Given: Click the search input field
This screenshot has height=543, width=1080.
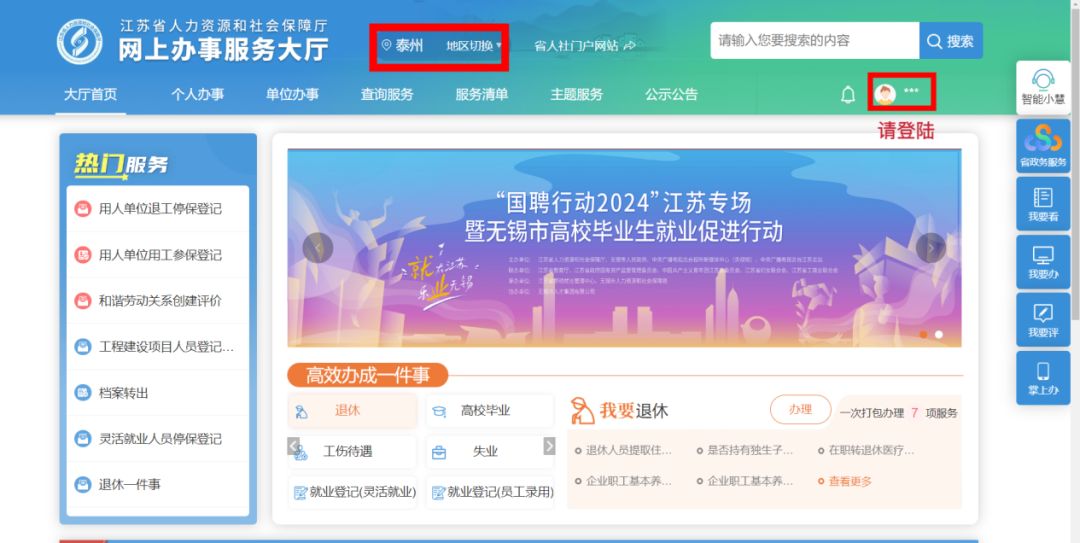Looking at the screenshot, I should (814, 41).
